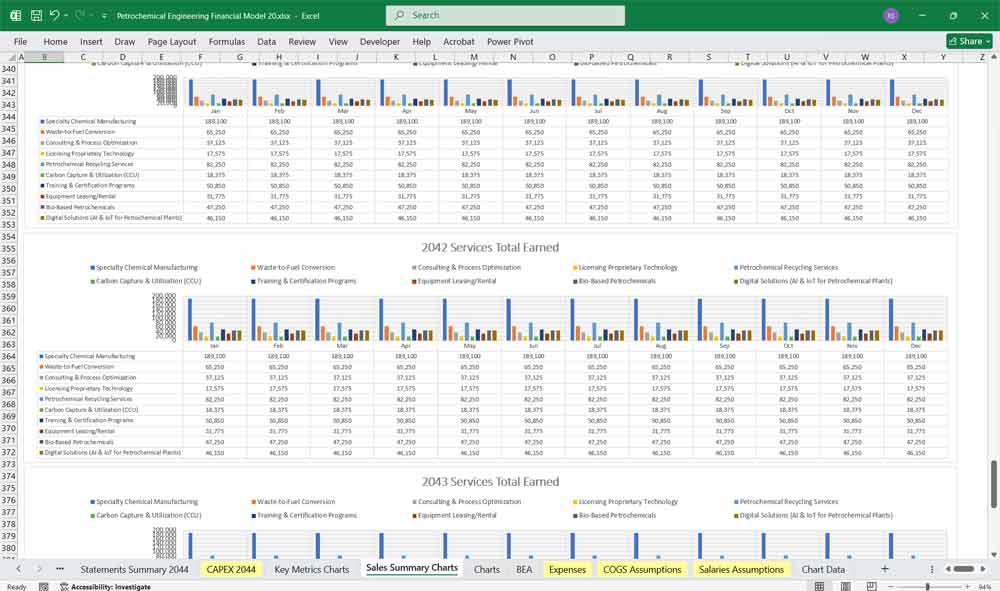This screenshot has width=1000, height=591.
Task: Undo the last action
Action: point(53,14)
